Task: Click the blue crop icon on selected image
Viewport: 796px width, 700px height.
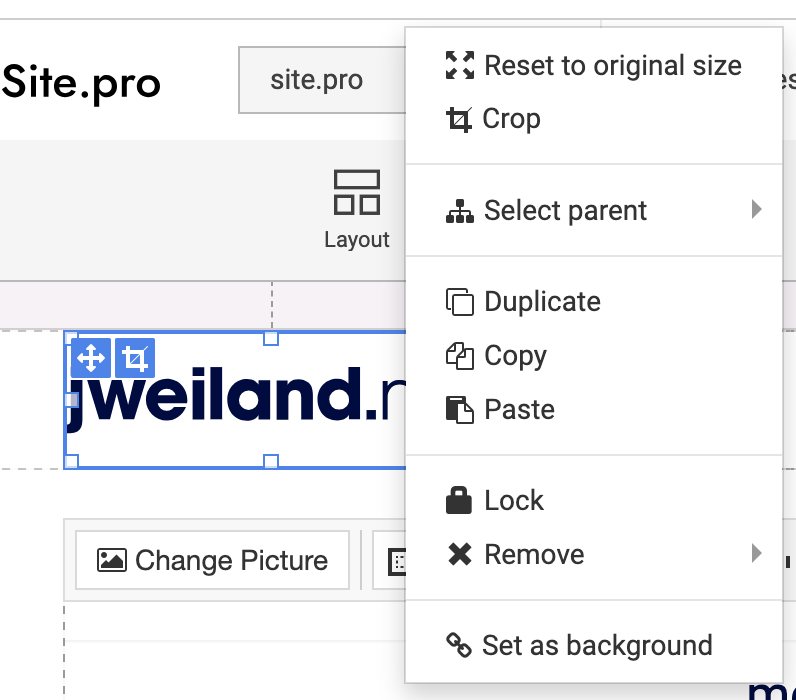Action: pyautogui.click(x=135, y=358)
